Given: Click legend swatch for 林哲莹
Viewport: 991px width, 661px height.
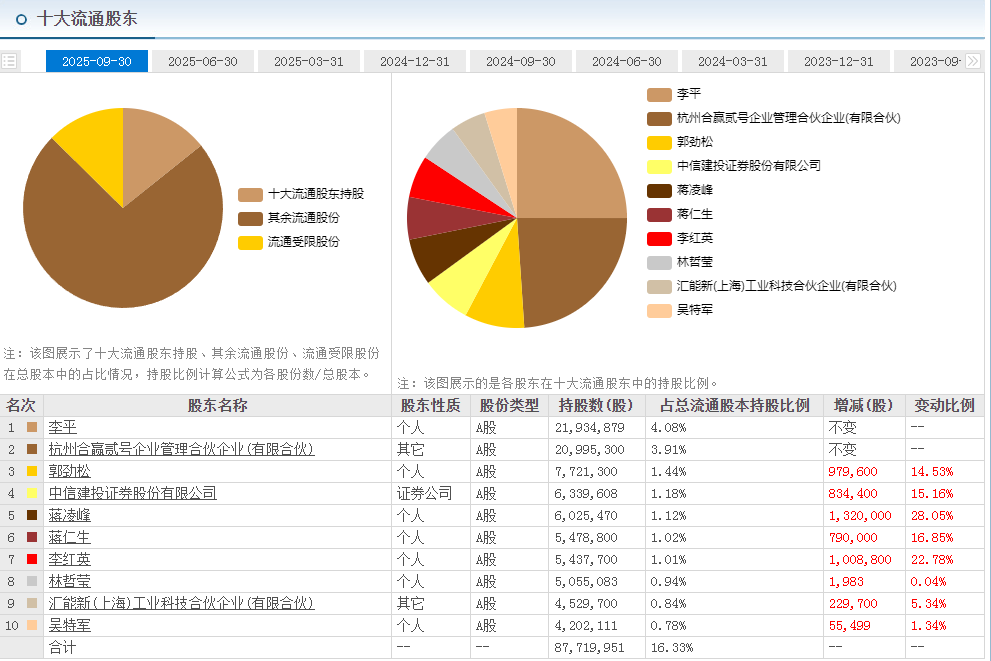Looking at the screenshot, I should (x=659, y=263).
